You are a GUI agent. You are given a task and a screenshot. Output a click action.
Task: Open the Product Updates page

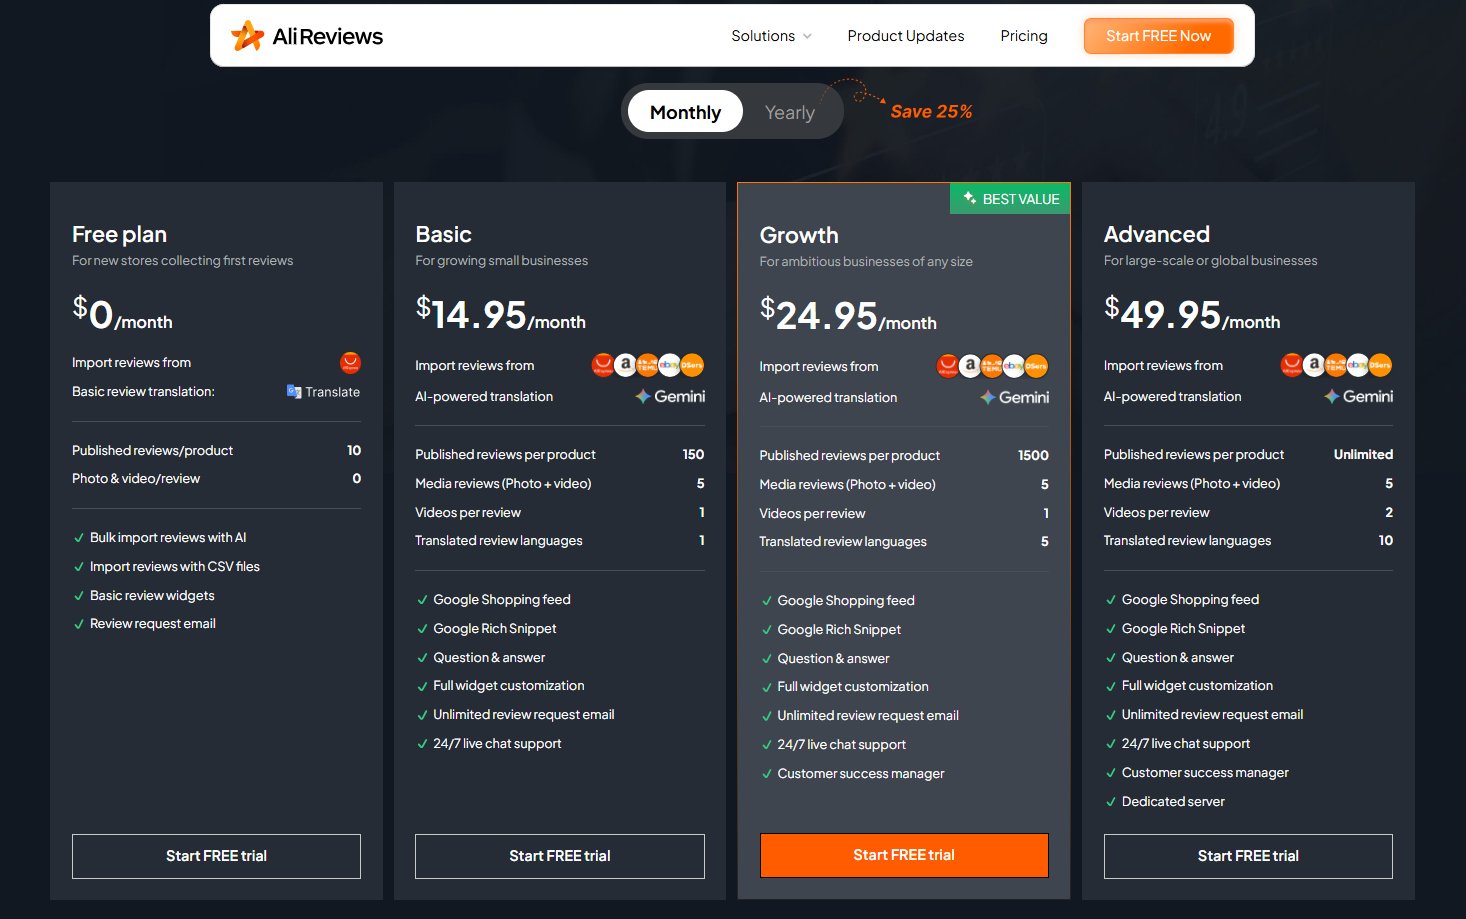pos(906,36)
